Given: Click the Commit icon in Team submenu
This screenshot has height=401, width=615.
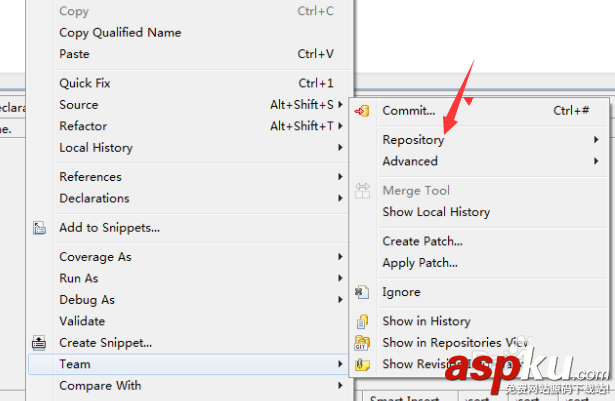Looking at the screenshot, I should [362, 111].
